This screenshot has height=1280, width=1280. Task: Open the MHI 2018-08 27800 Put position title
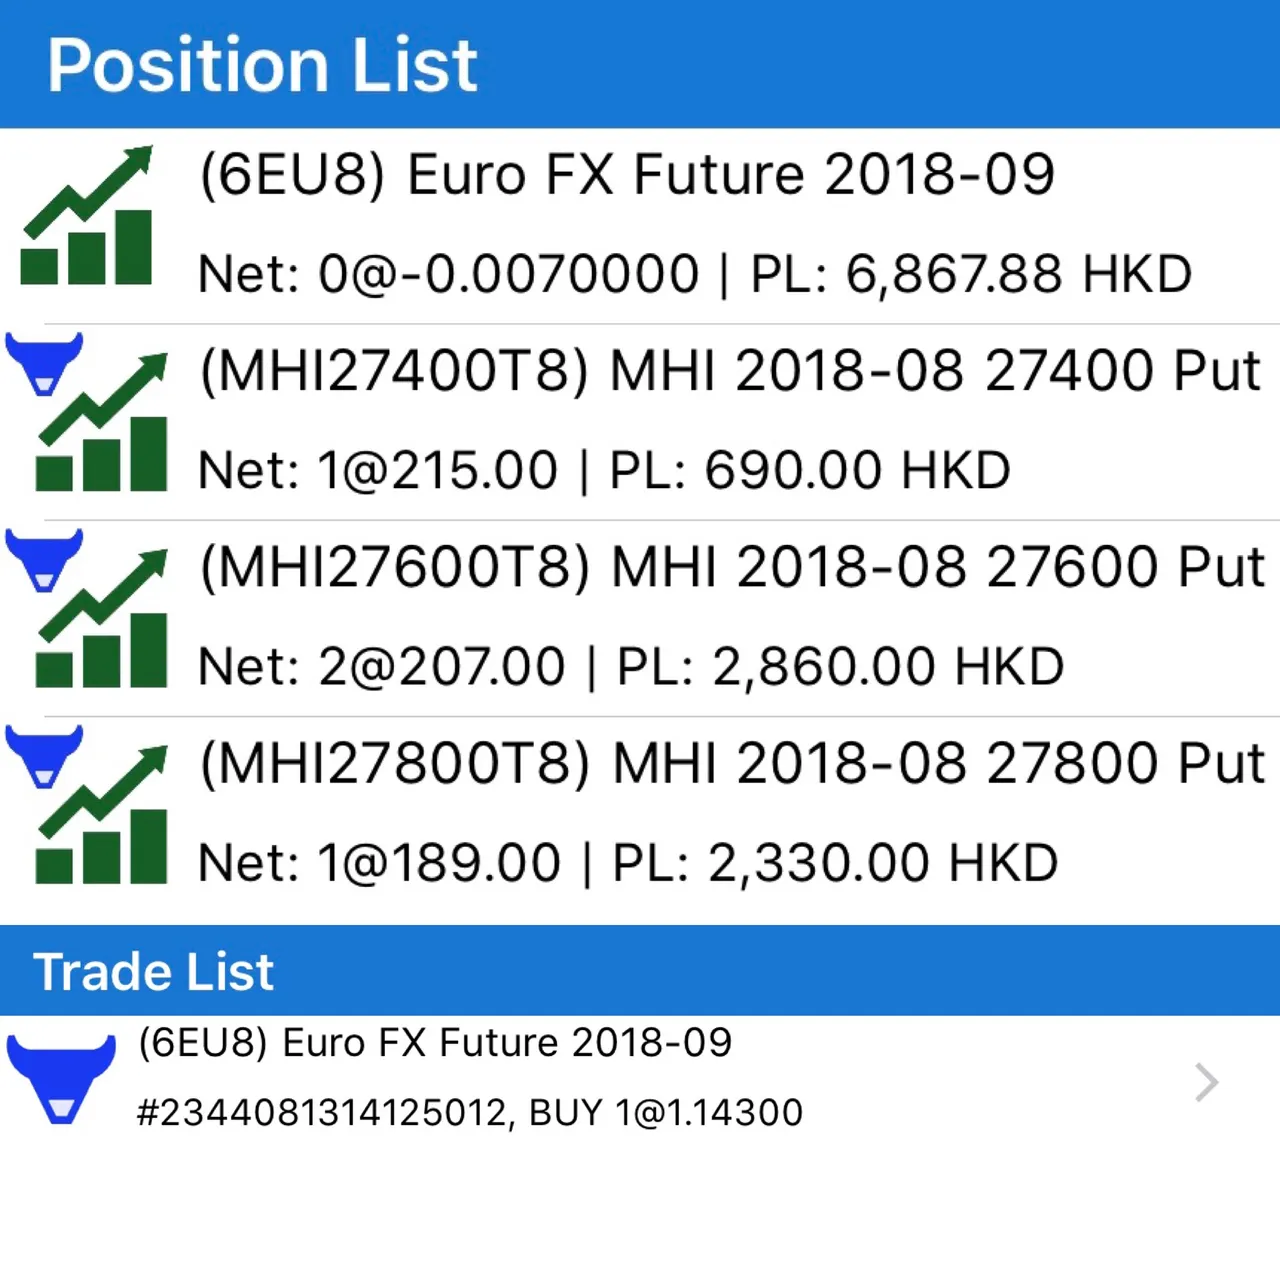(x=733, y=762)
